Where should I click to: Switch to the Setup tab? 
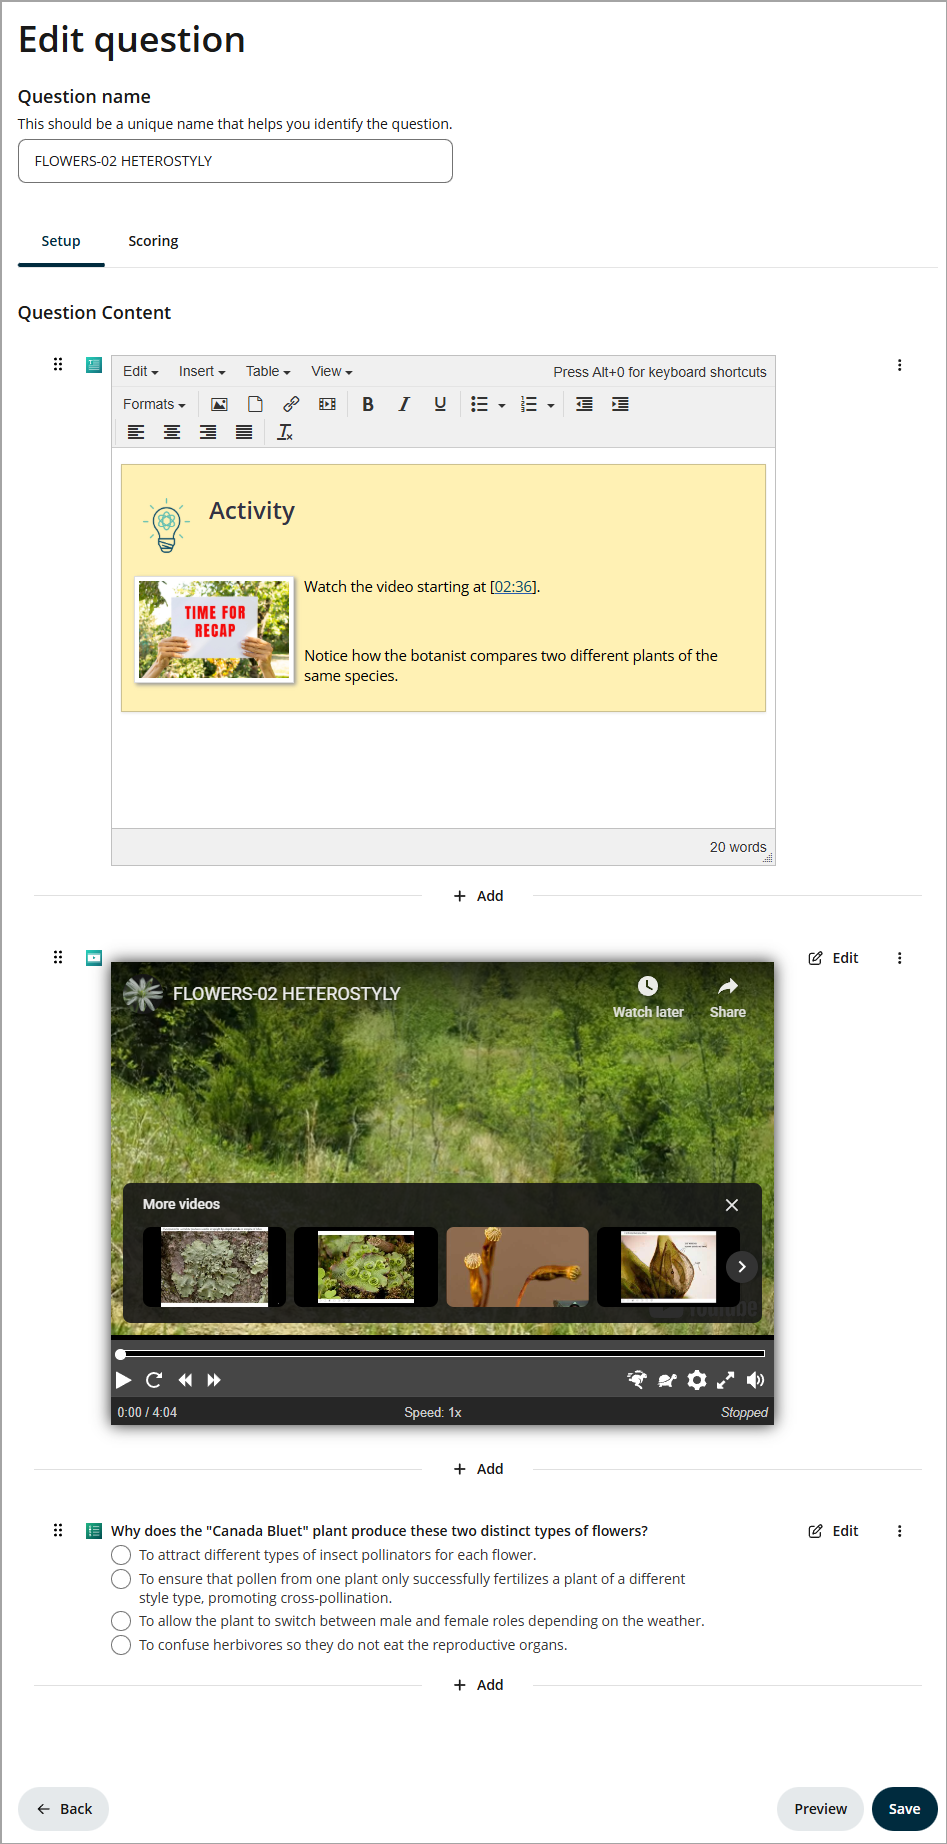(x=61, y=241)
